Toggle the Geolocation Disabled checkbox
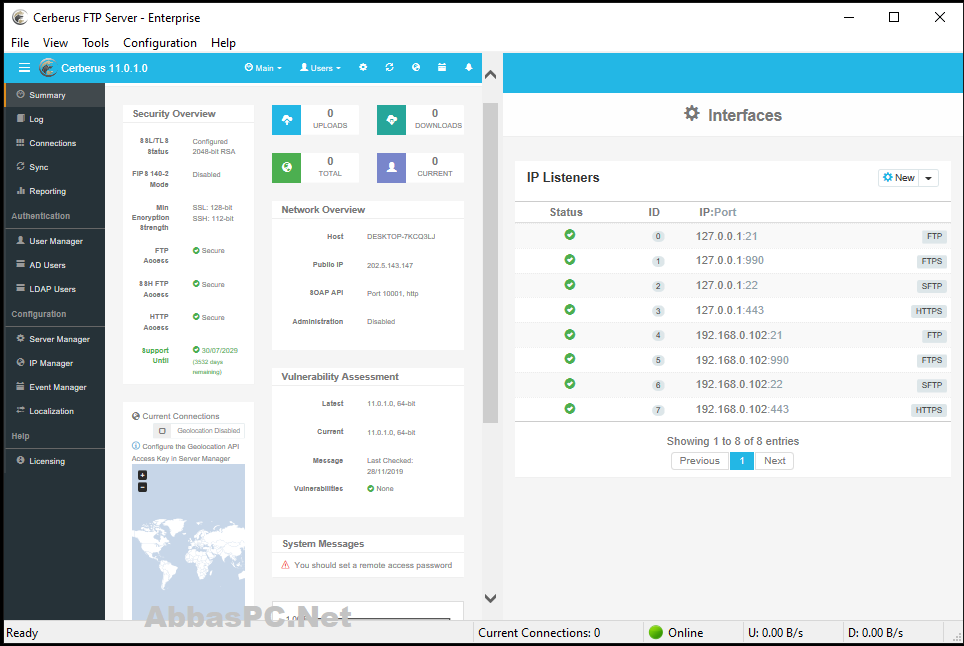 (162, 431)
